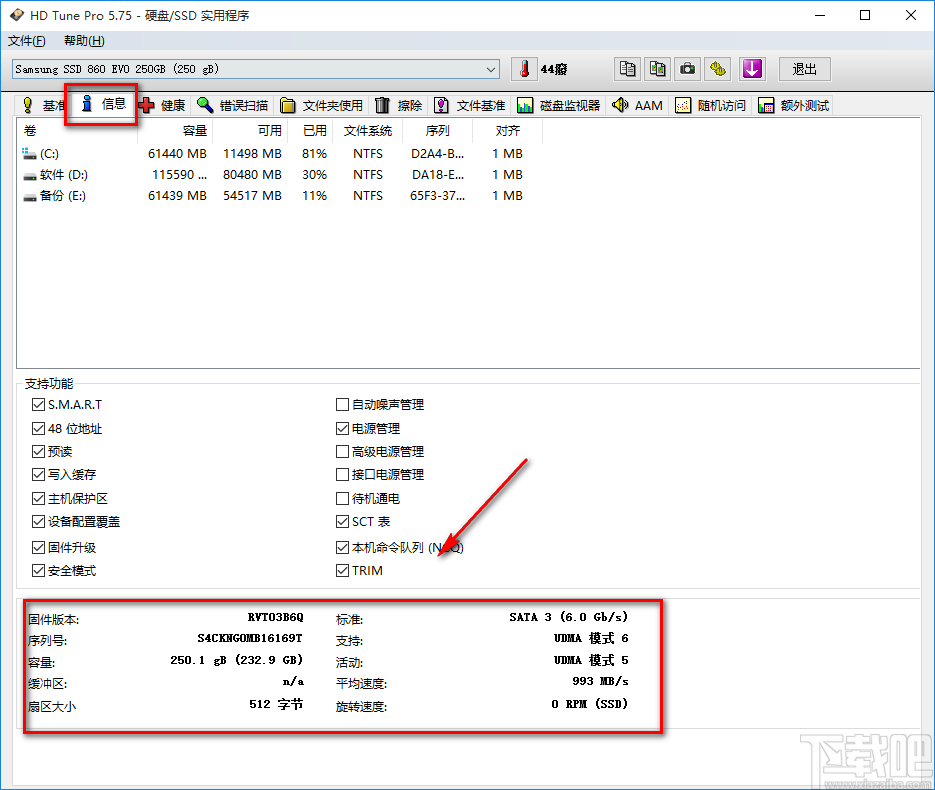Toggle the SCT 表 checkbox

coord(342,522)
